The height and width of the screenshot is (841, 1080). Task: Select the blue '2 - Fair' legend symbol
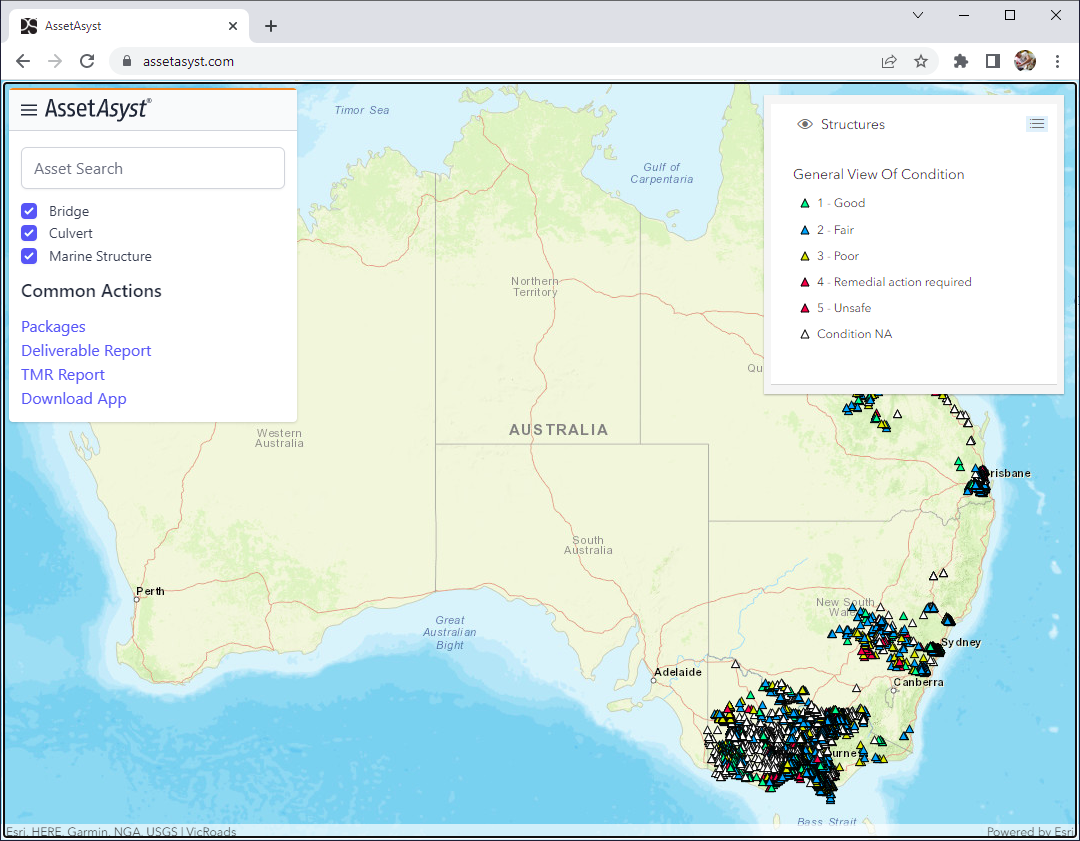[804, 230]
